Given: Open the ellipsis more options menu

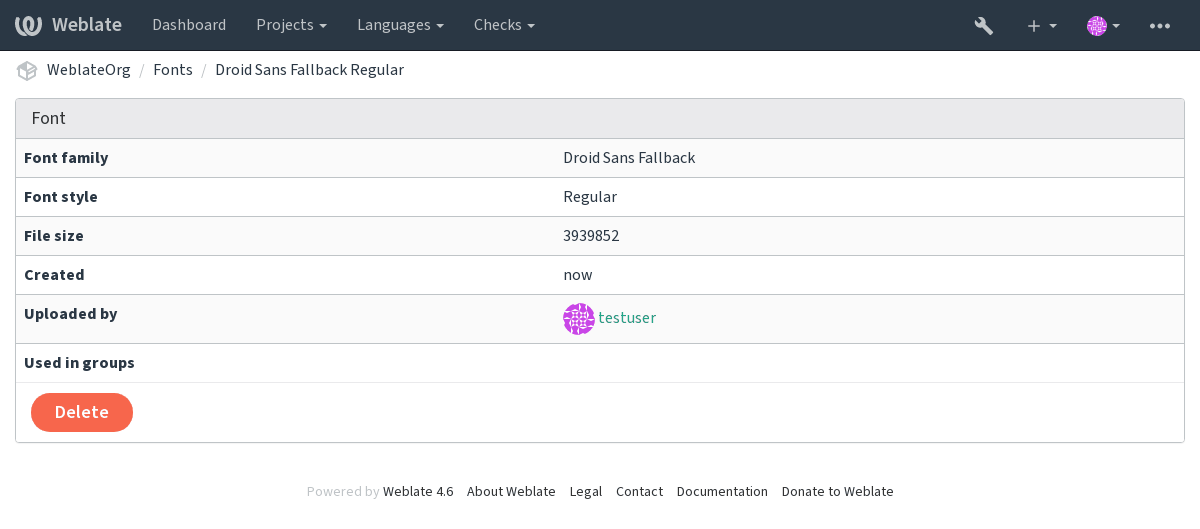Looking at the screenshot, I should 1160,25.
